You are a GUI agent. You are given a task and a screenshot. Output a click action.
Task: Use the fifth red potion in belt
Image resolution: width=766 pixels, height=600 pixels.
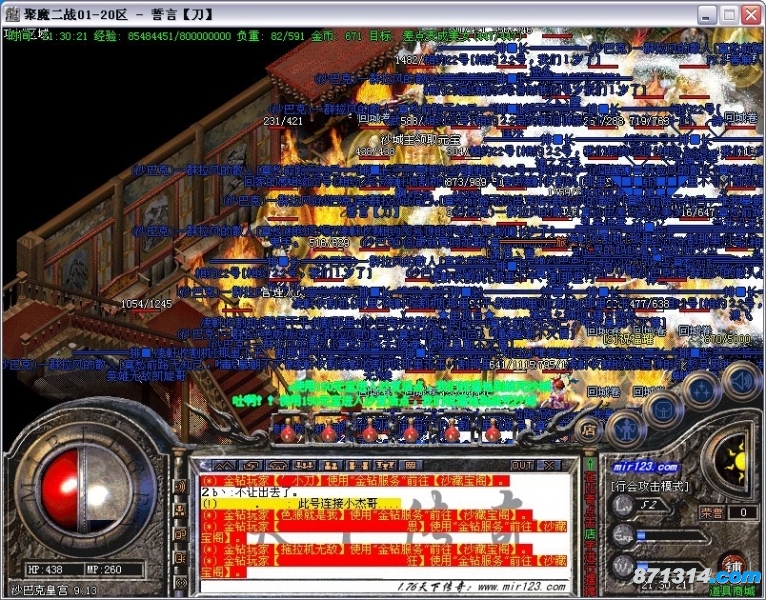[x=451, y=431]
